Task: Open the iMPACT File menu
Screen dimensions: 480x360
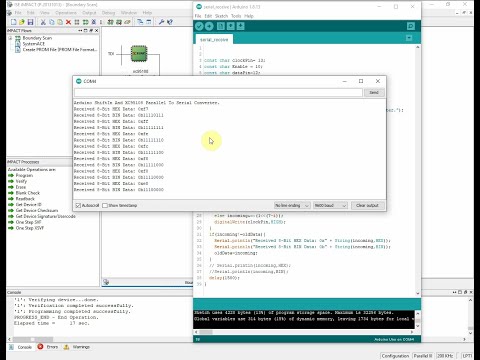Action: 18,13
